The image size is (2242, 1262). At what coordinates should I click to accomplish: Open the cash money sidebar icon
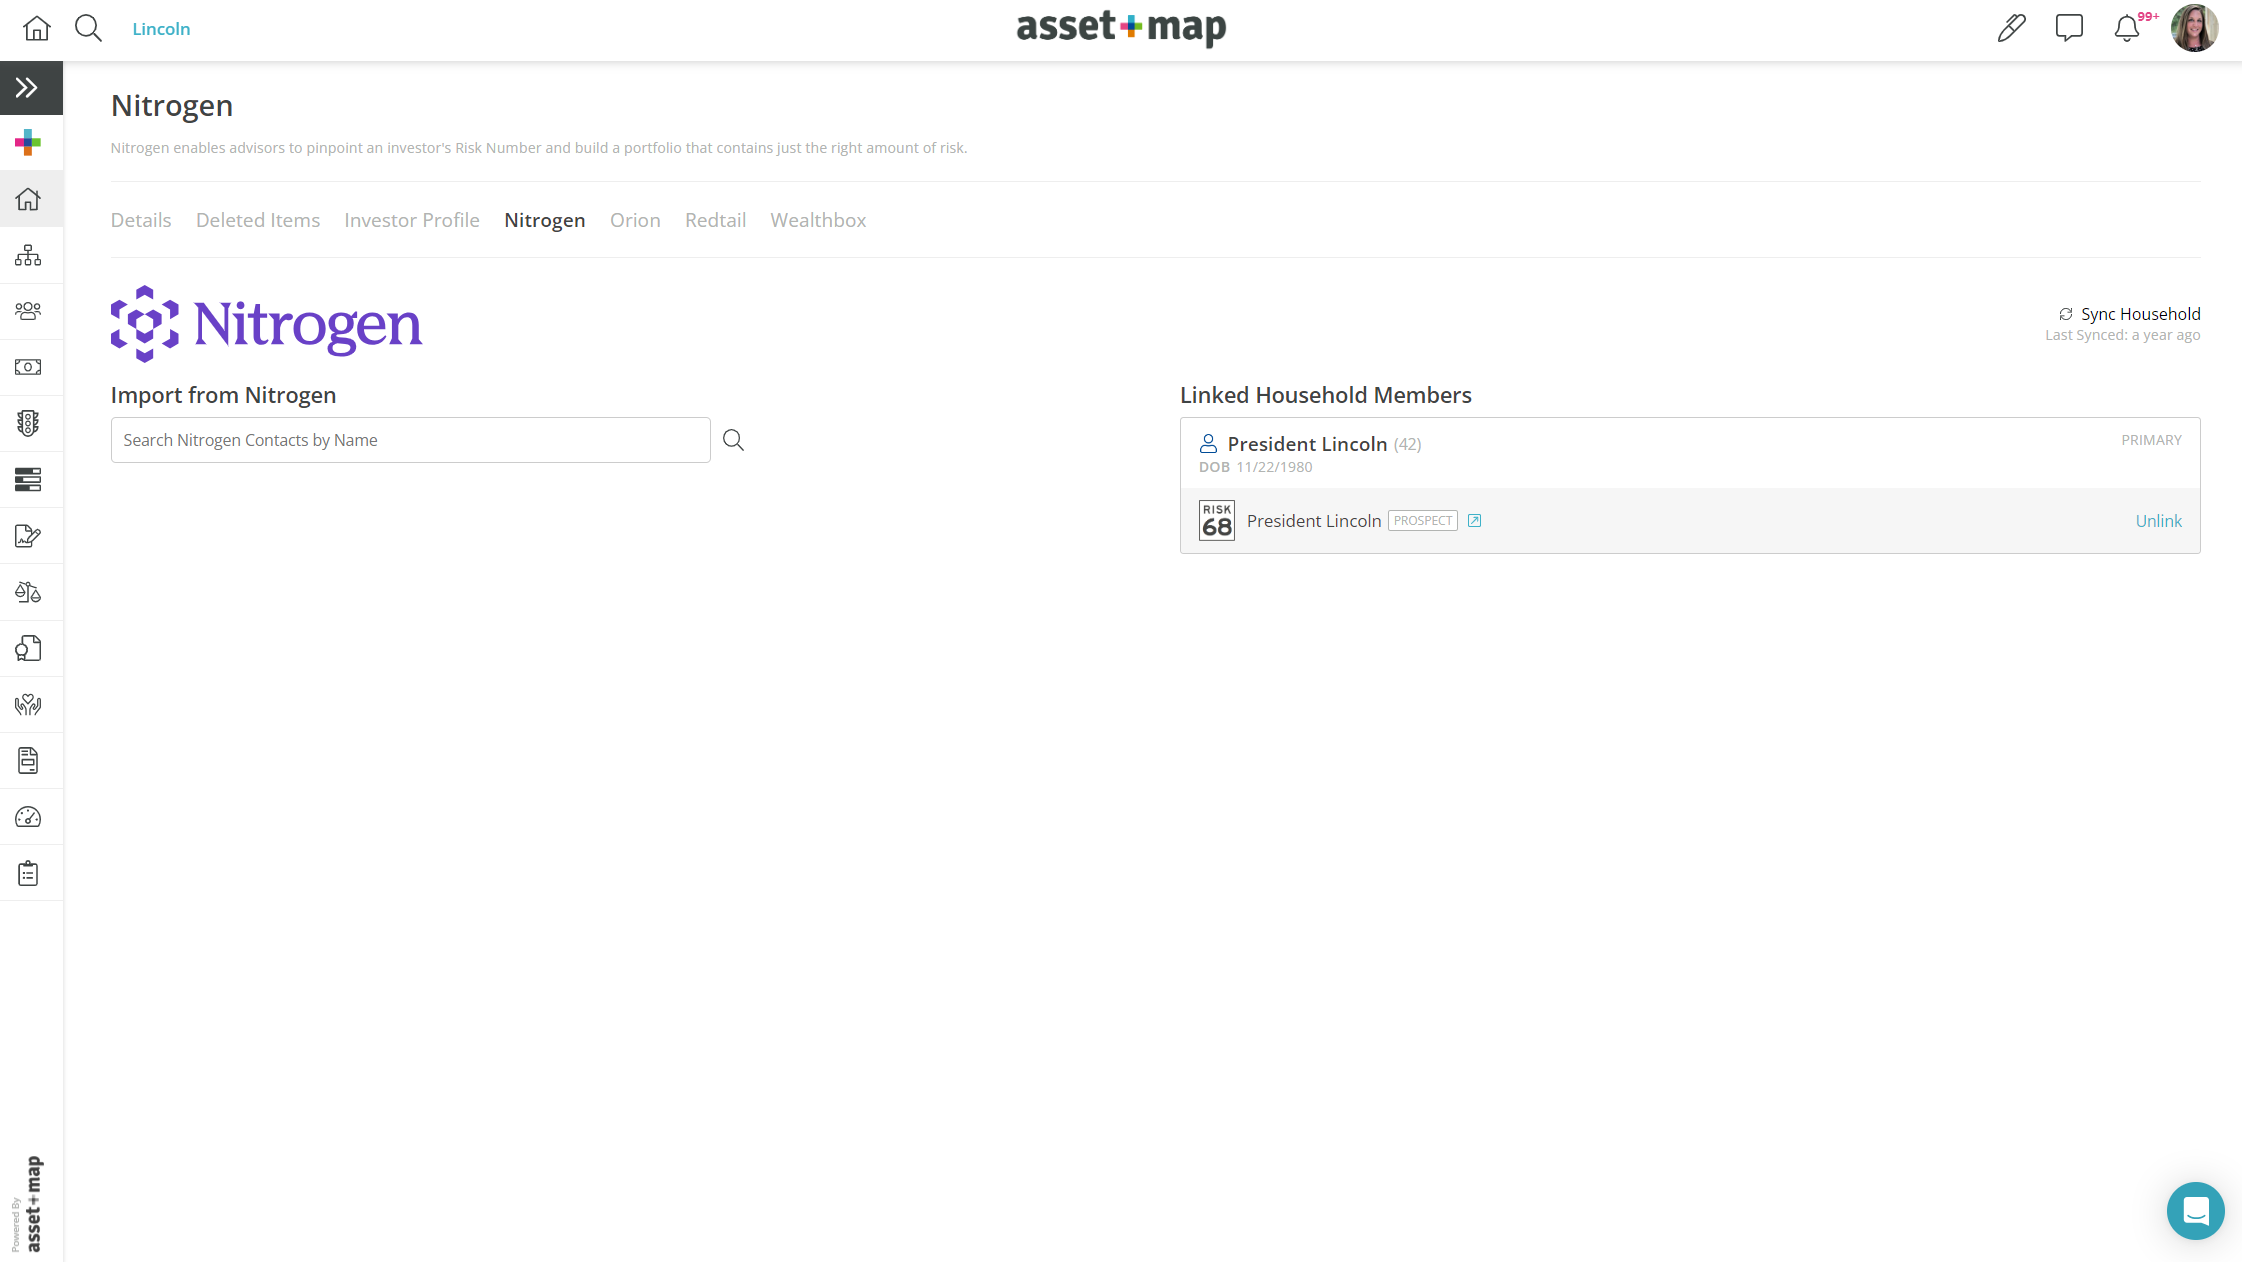(x=28, y=367)
